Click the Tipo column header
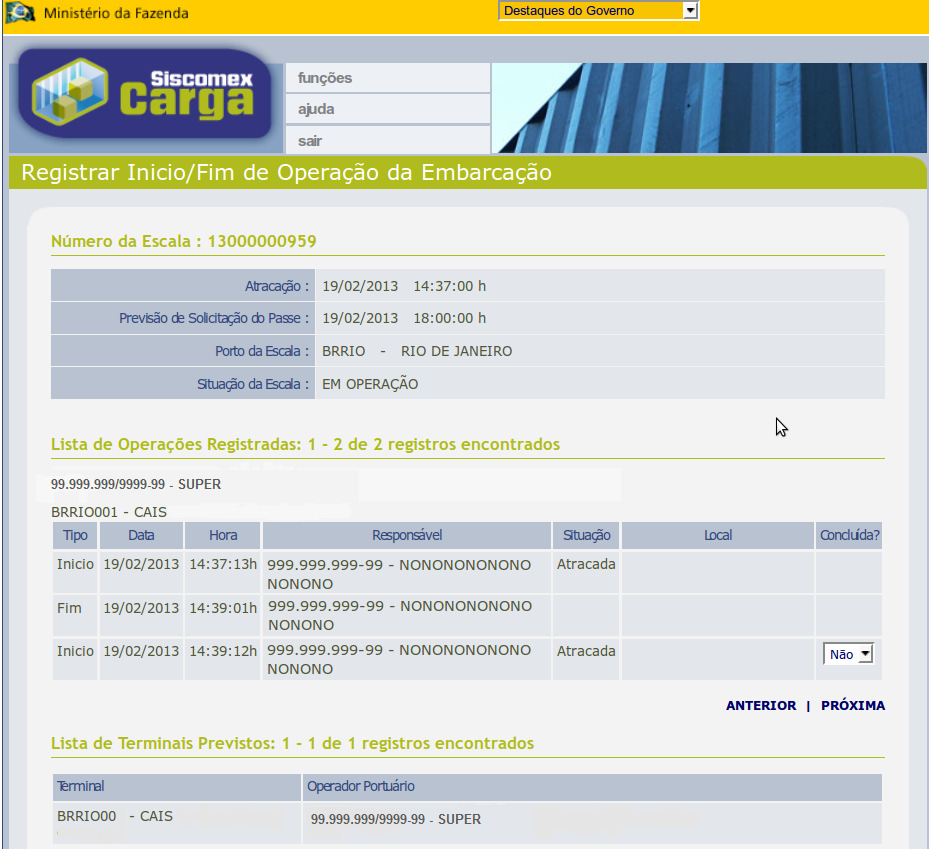The image size is (929, 849). (x=75, y=535)
